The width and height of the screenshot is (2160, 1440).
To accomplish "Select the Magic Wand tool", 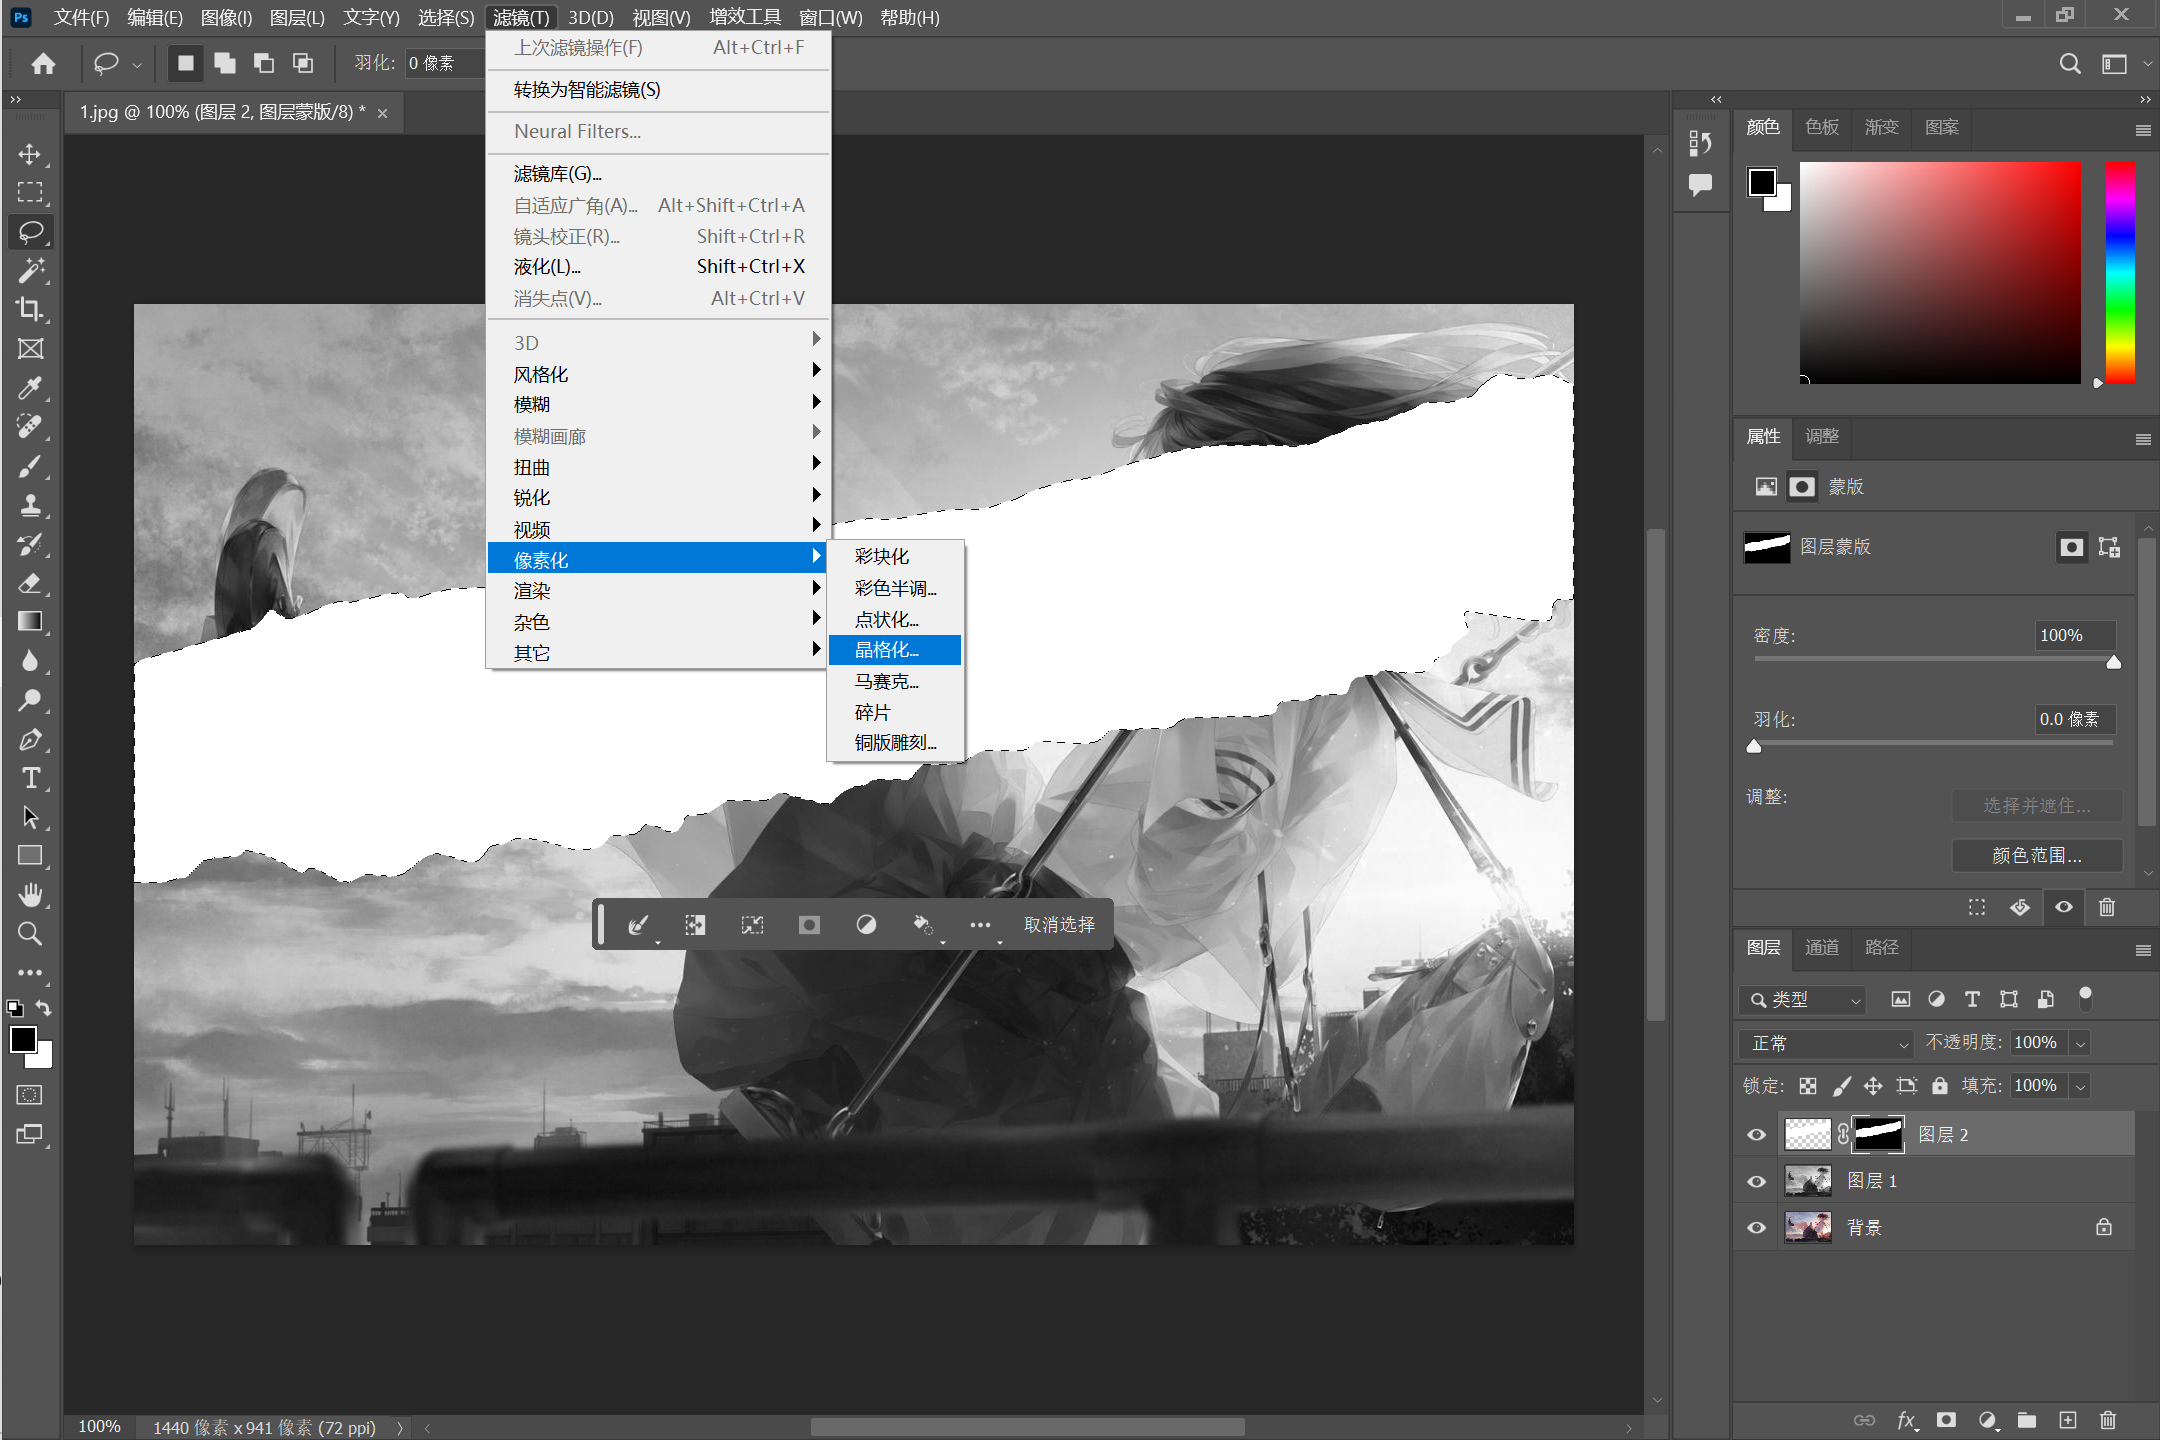I will (x=30, y=271).
